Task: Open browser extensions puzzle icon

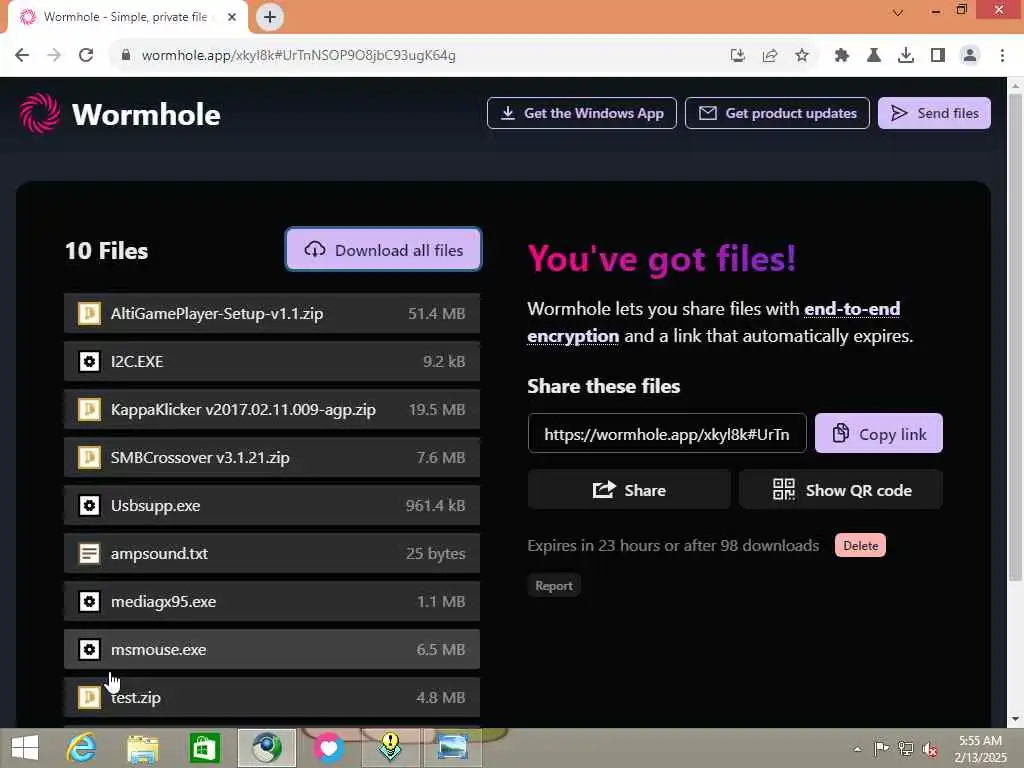Action: (x=842, y=56)
